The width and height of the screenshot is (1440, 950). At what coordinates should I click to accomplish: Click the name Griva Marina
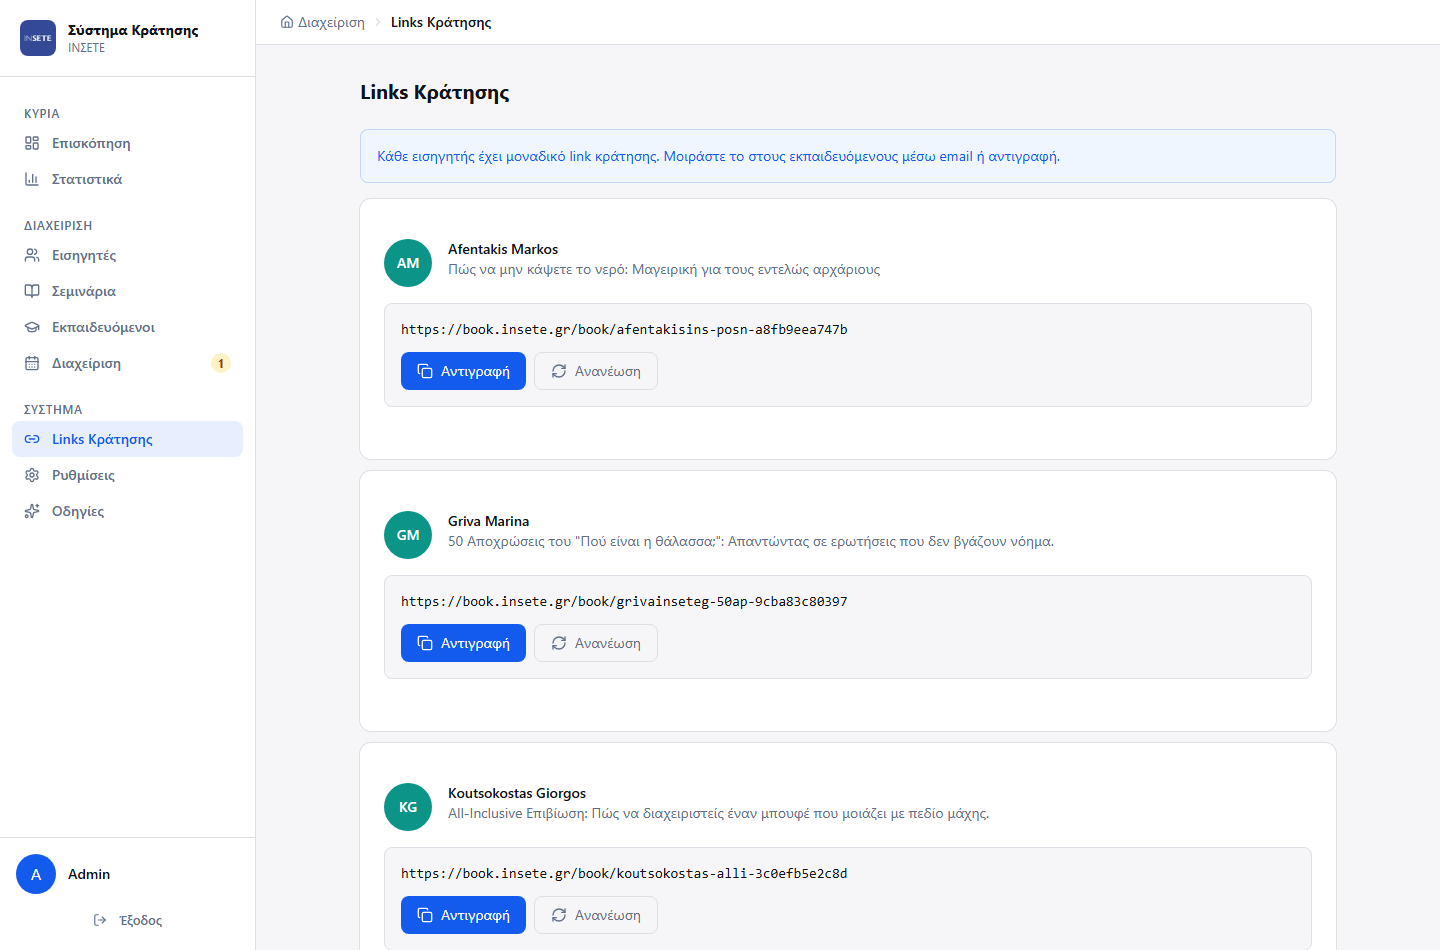(488, 521)
